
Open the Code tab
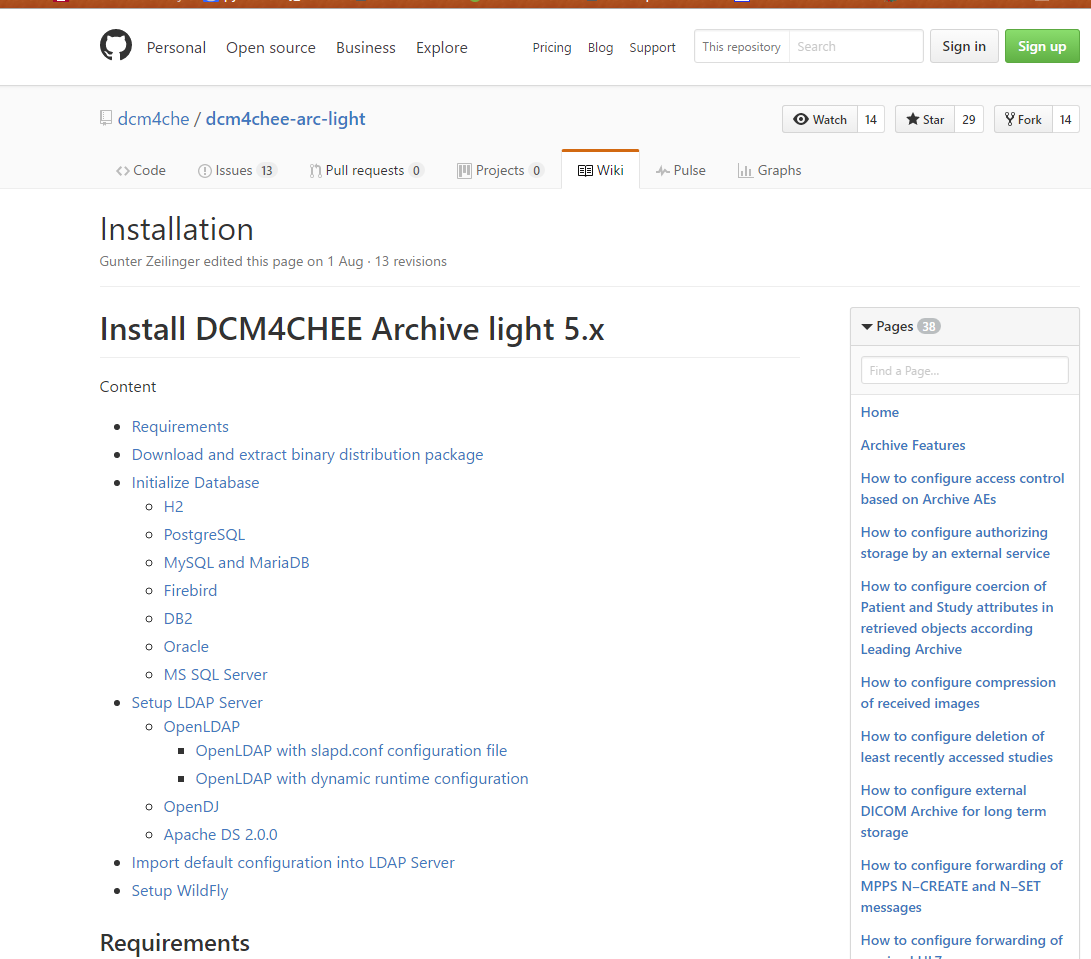click(x=141, y=171)
